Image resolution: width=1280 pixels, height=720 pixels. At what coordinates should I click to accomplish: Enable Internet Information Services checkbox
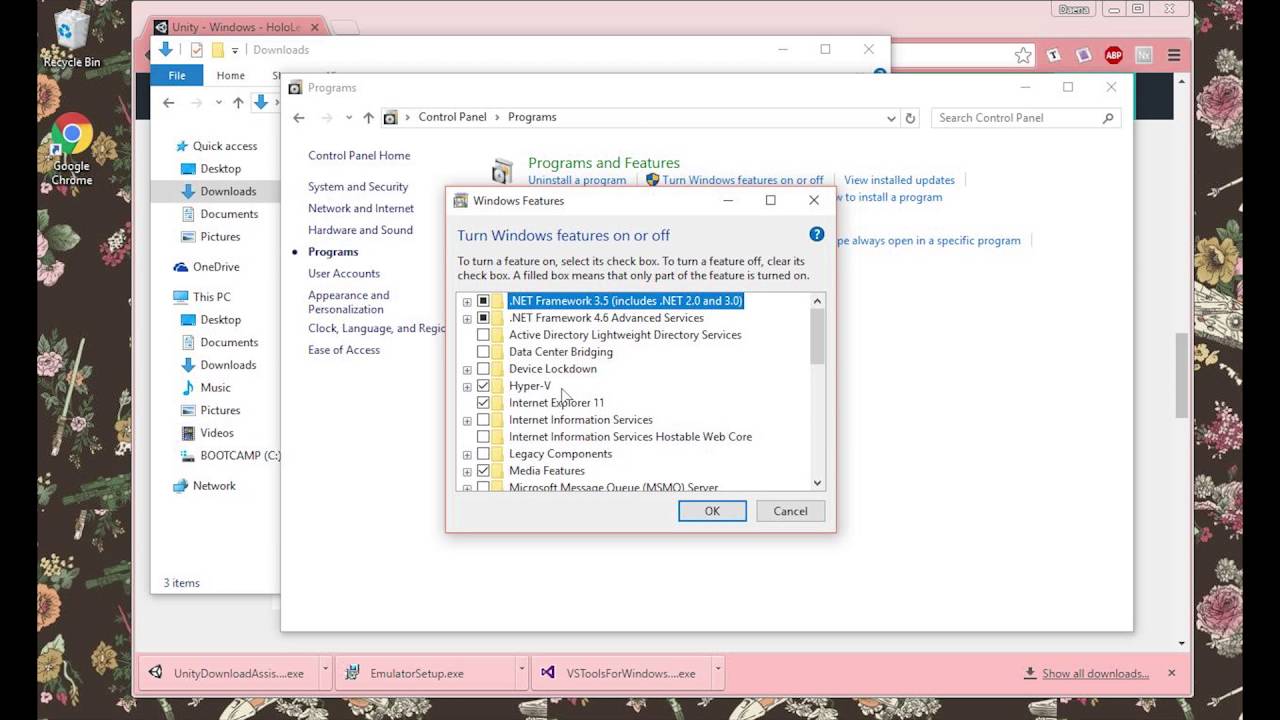click(483, 420)
